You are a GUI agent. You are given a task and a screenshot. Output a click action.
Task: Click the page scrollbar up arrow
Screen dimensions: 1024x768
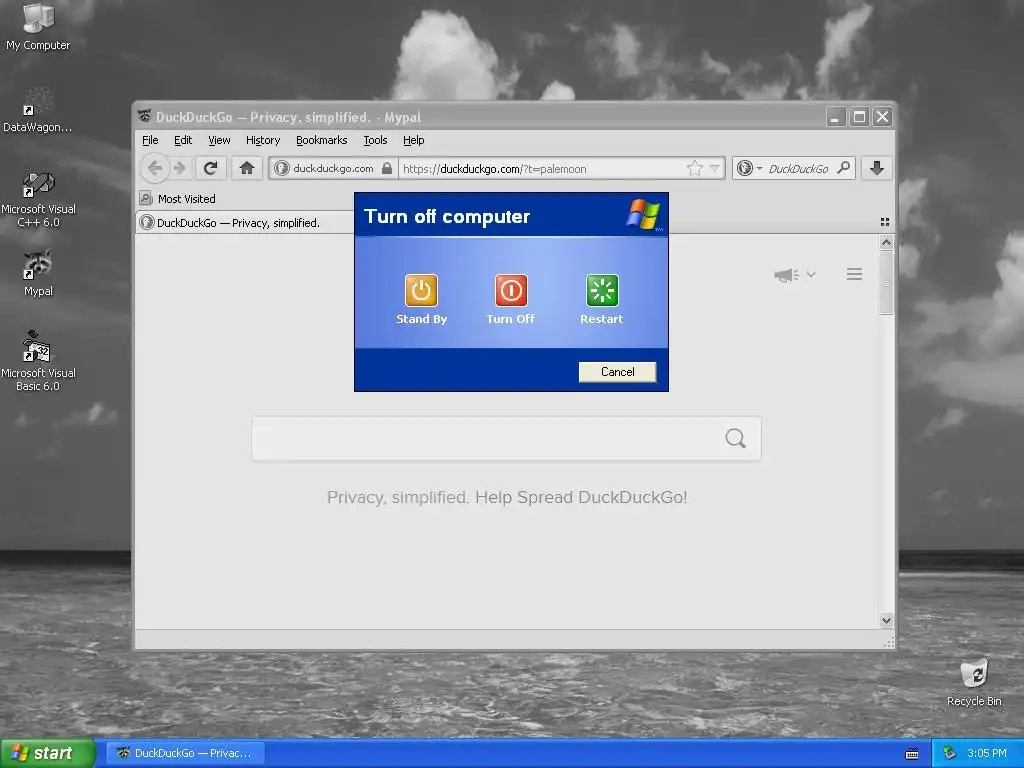(886, 242)
